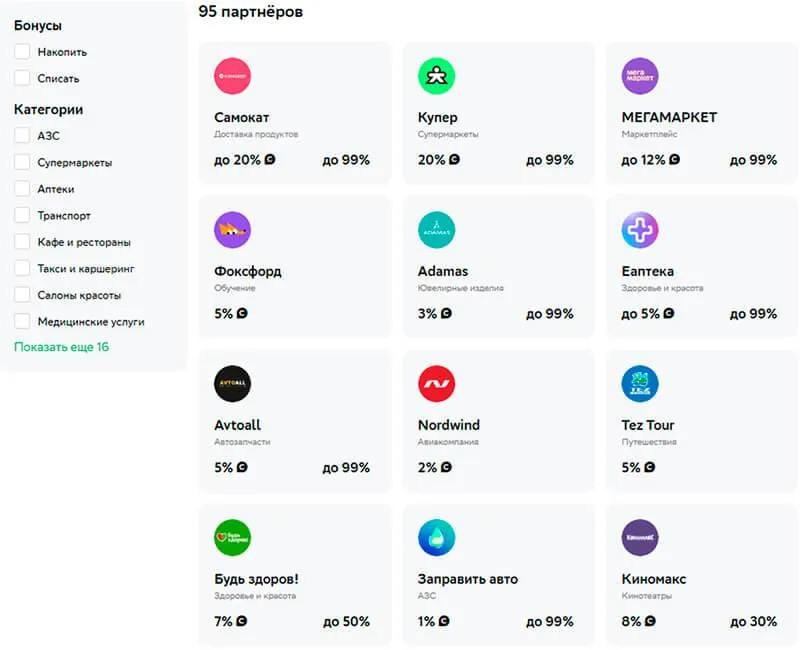The image size is (800, 650).
Task: Click bonus coin icon next to МЕГАМАРКЕТ 12%
Action: pyautogui.click(x=674, y=159)
